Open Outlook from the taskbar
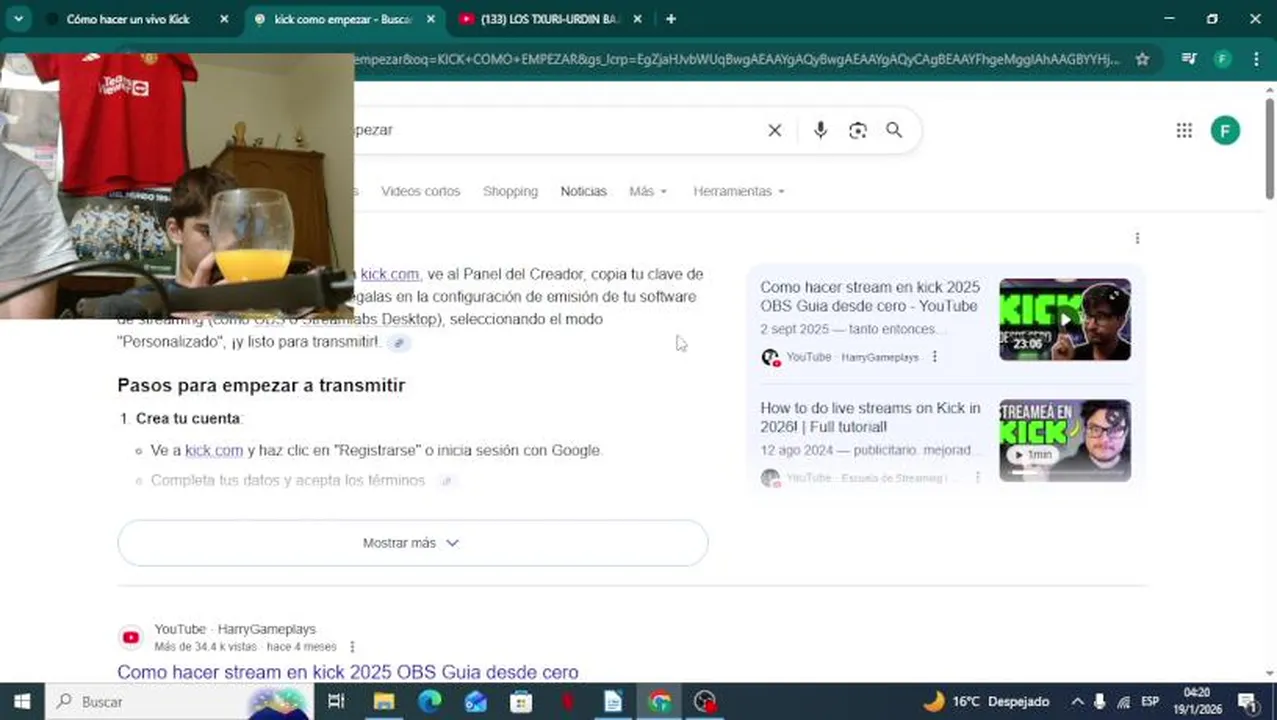 (475, 702)
